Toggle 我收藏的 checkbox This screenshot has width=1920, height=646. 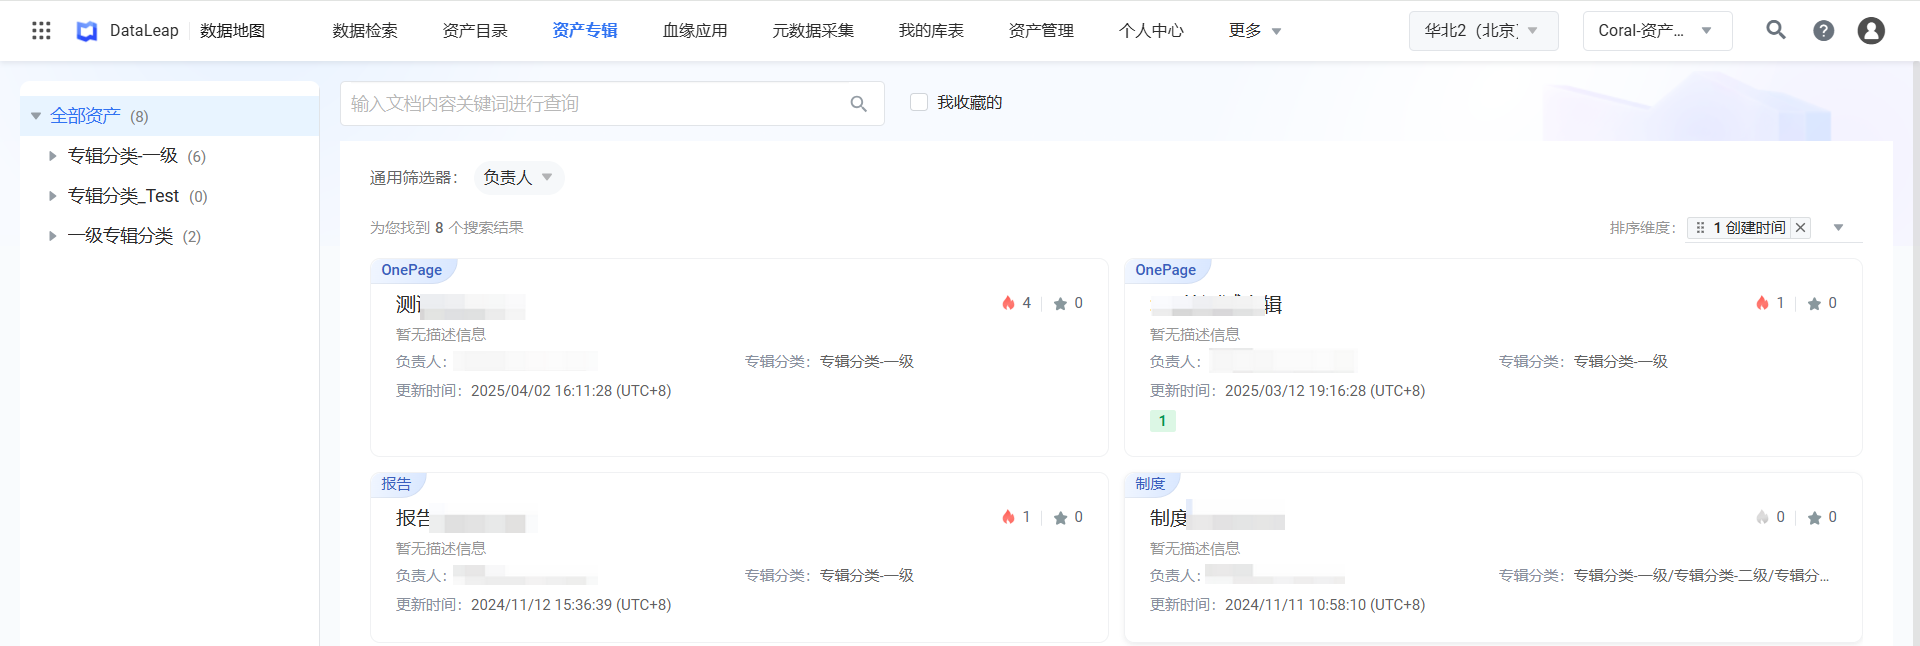(919, 102)
